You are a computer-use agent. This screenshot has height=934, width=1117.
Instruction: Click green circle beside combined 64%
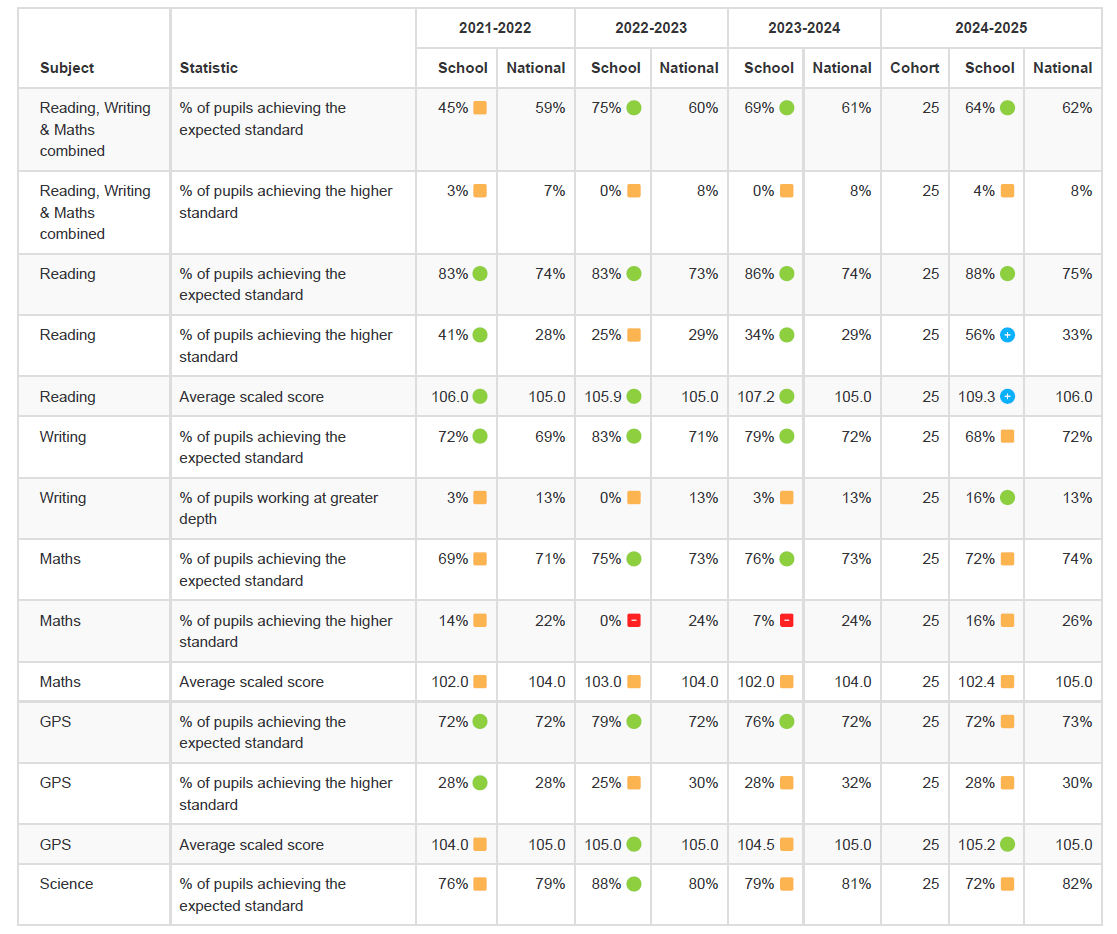[1007, 108]
